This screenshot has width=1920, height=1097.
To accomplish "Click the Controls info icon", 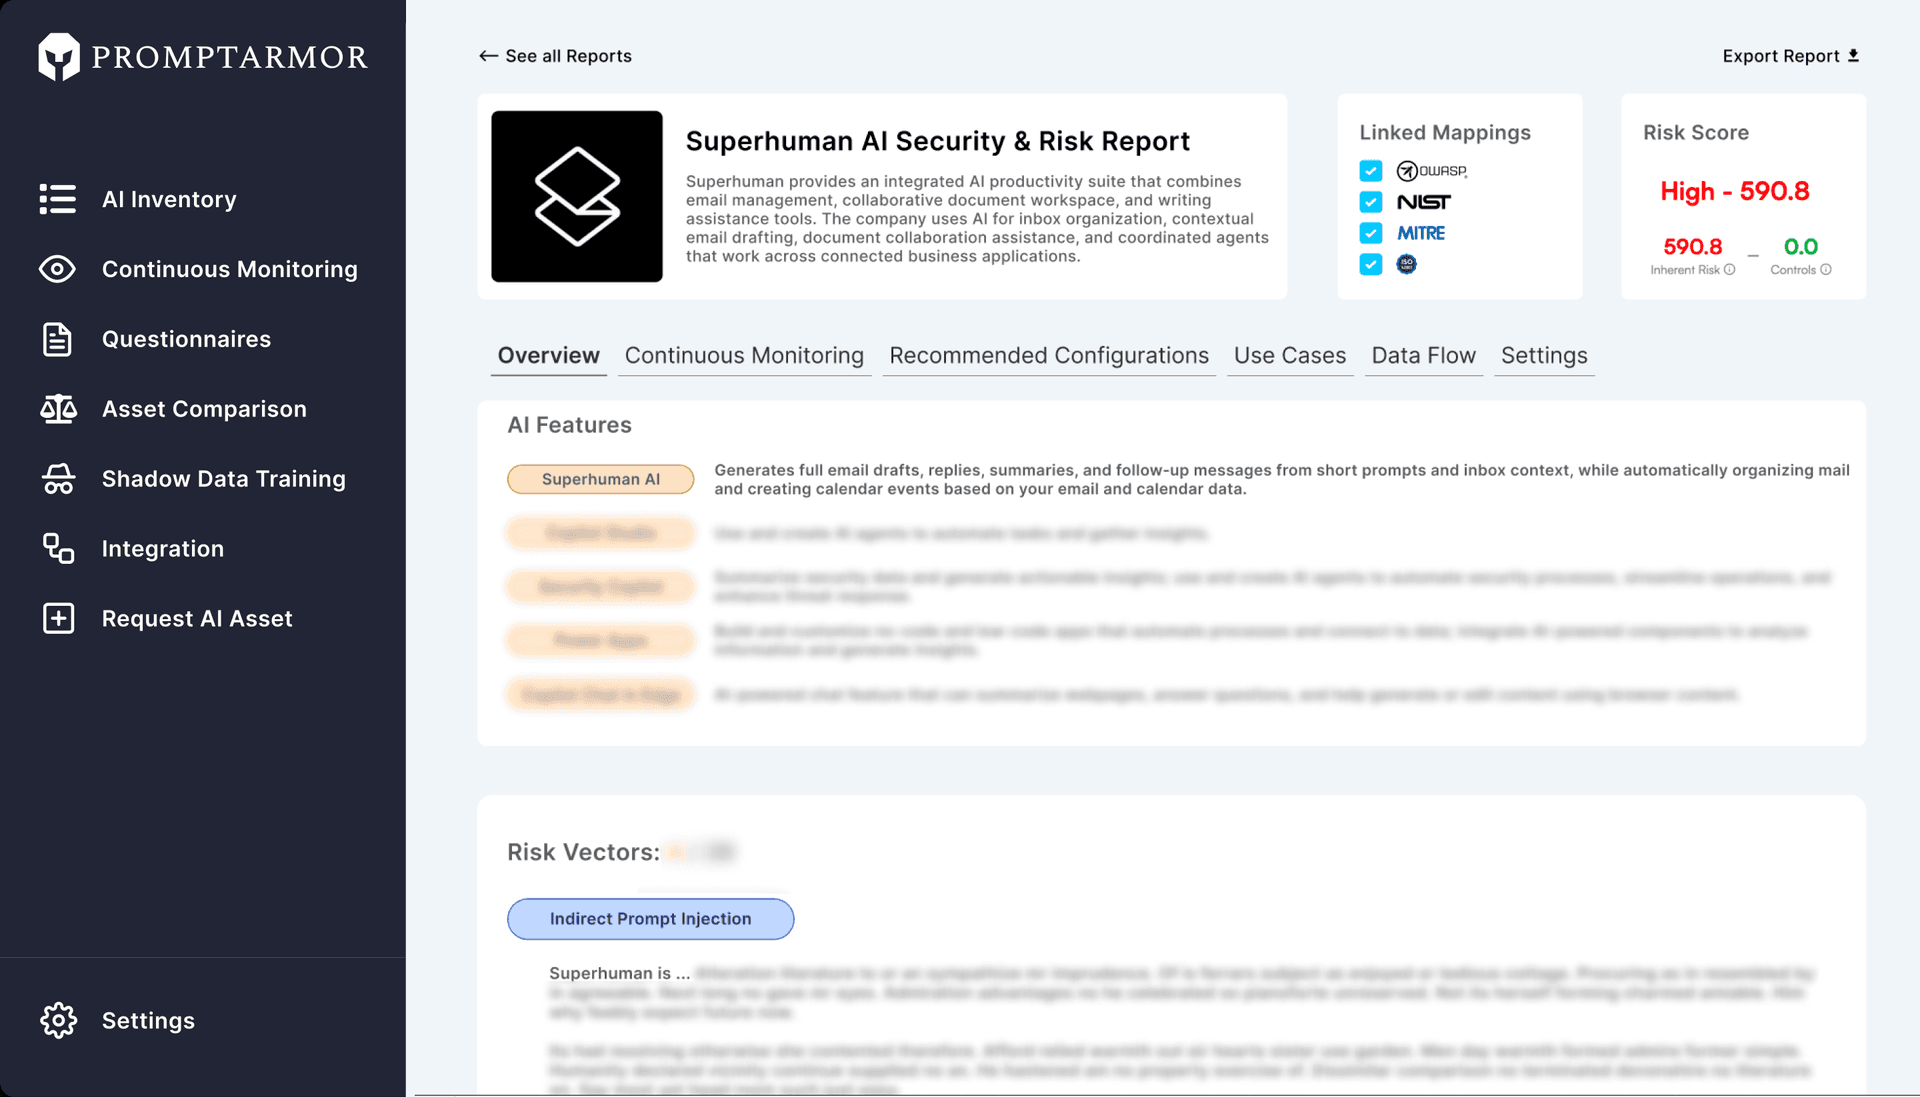I will click(x=1826, y=270).
